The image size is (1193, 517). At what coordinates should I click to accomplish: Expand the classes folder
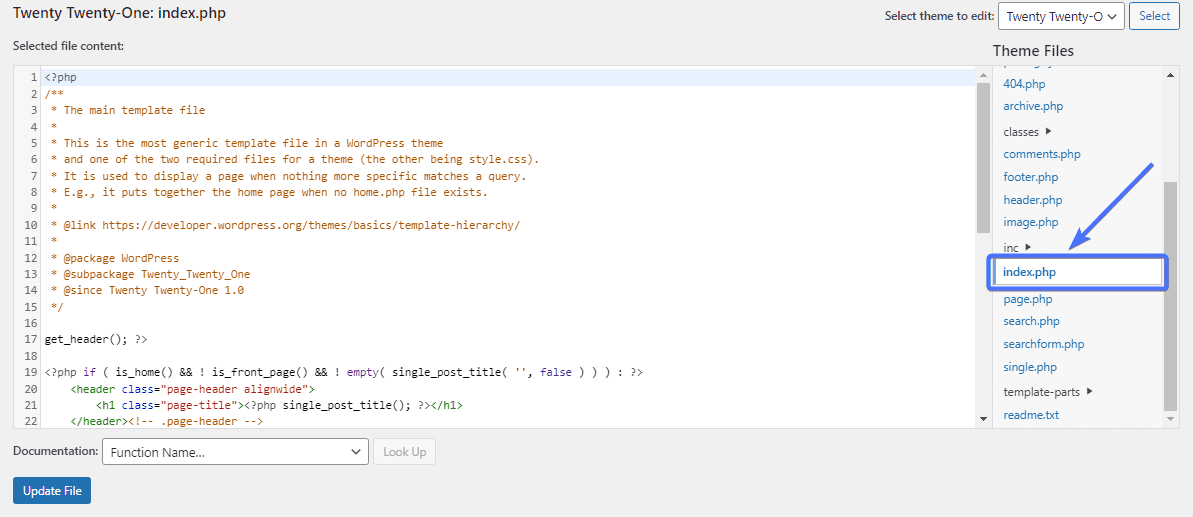click(1026, 132)
